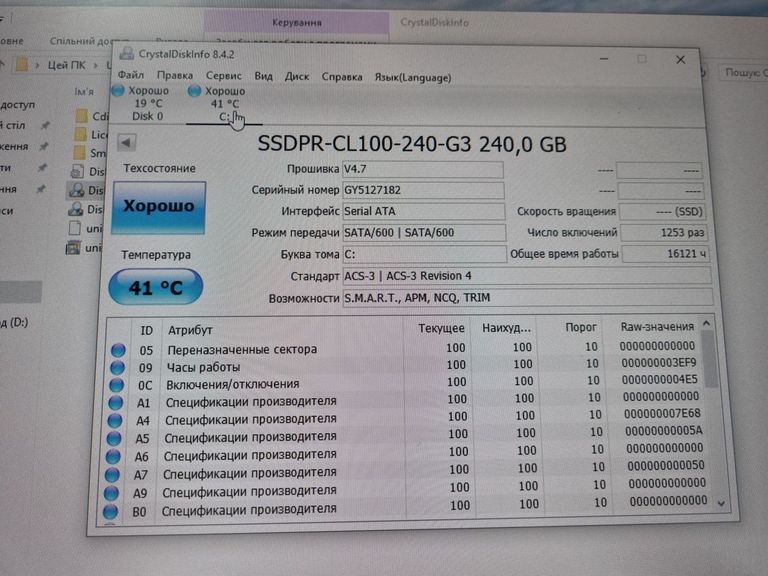Click the CrystalDiskInfo title bar icon

pyautogui.click(x=127, y=53)
